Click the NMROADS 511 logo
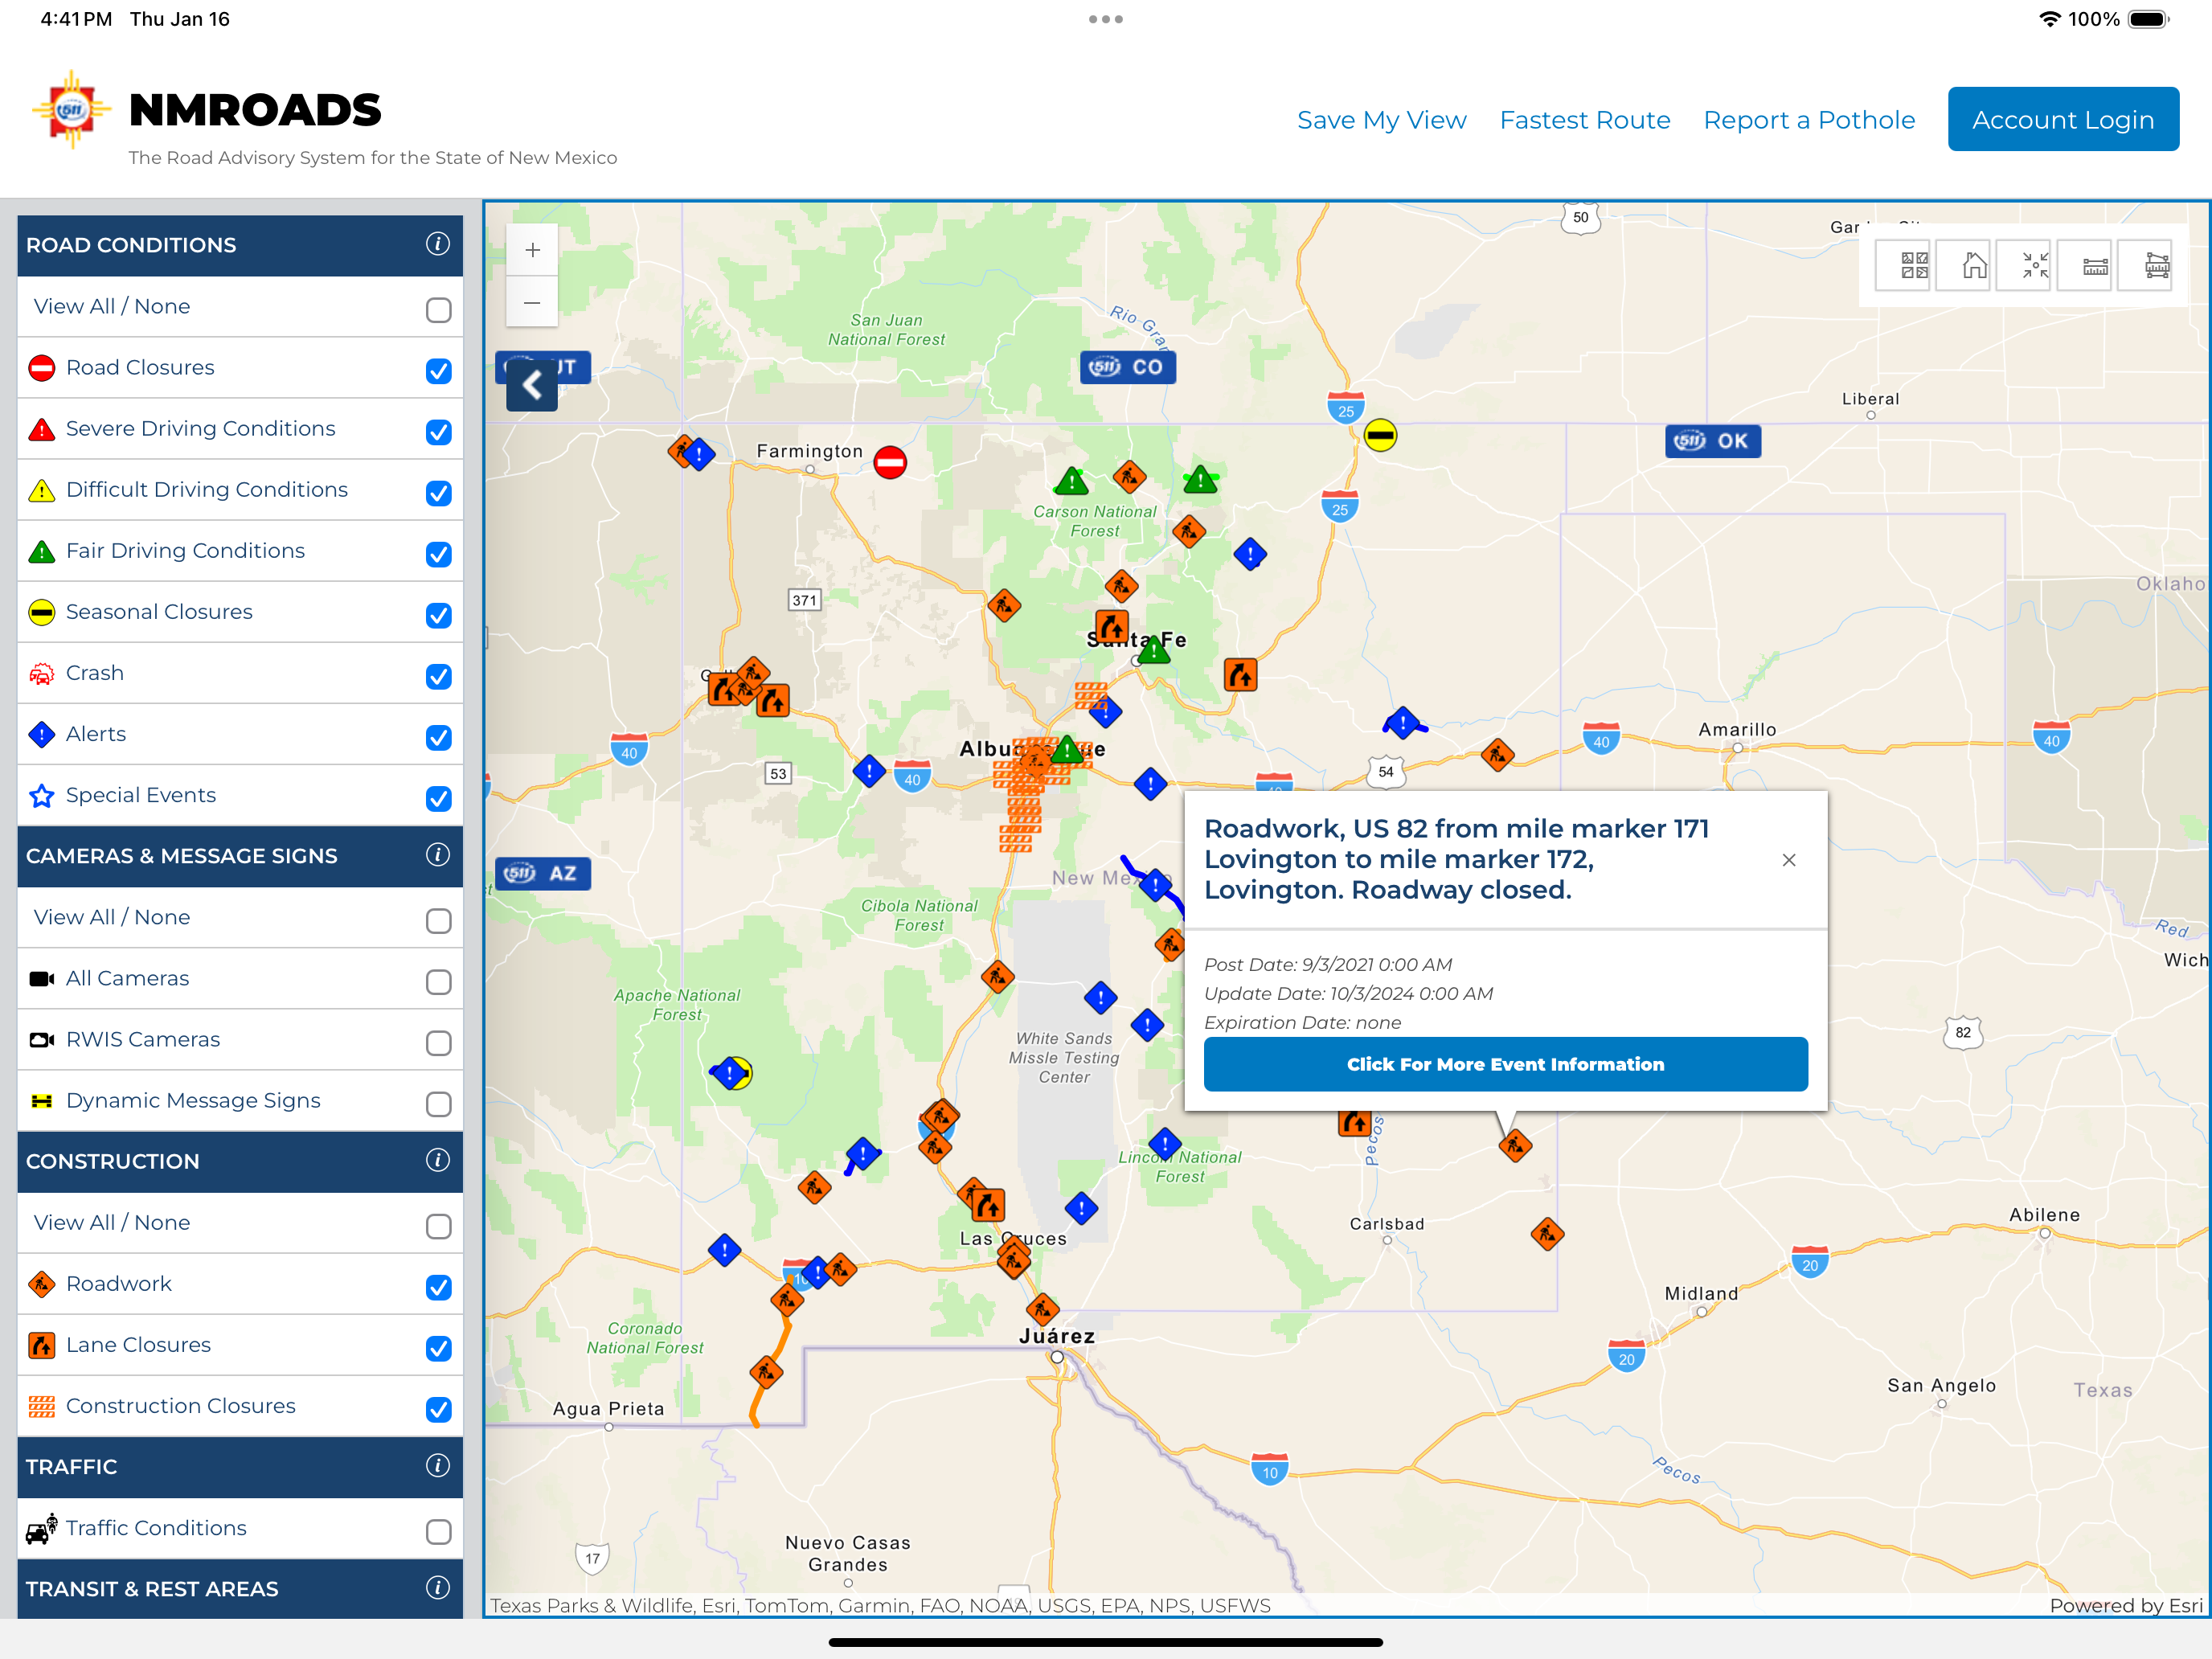 tap(70, 109)
